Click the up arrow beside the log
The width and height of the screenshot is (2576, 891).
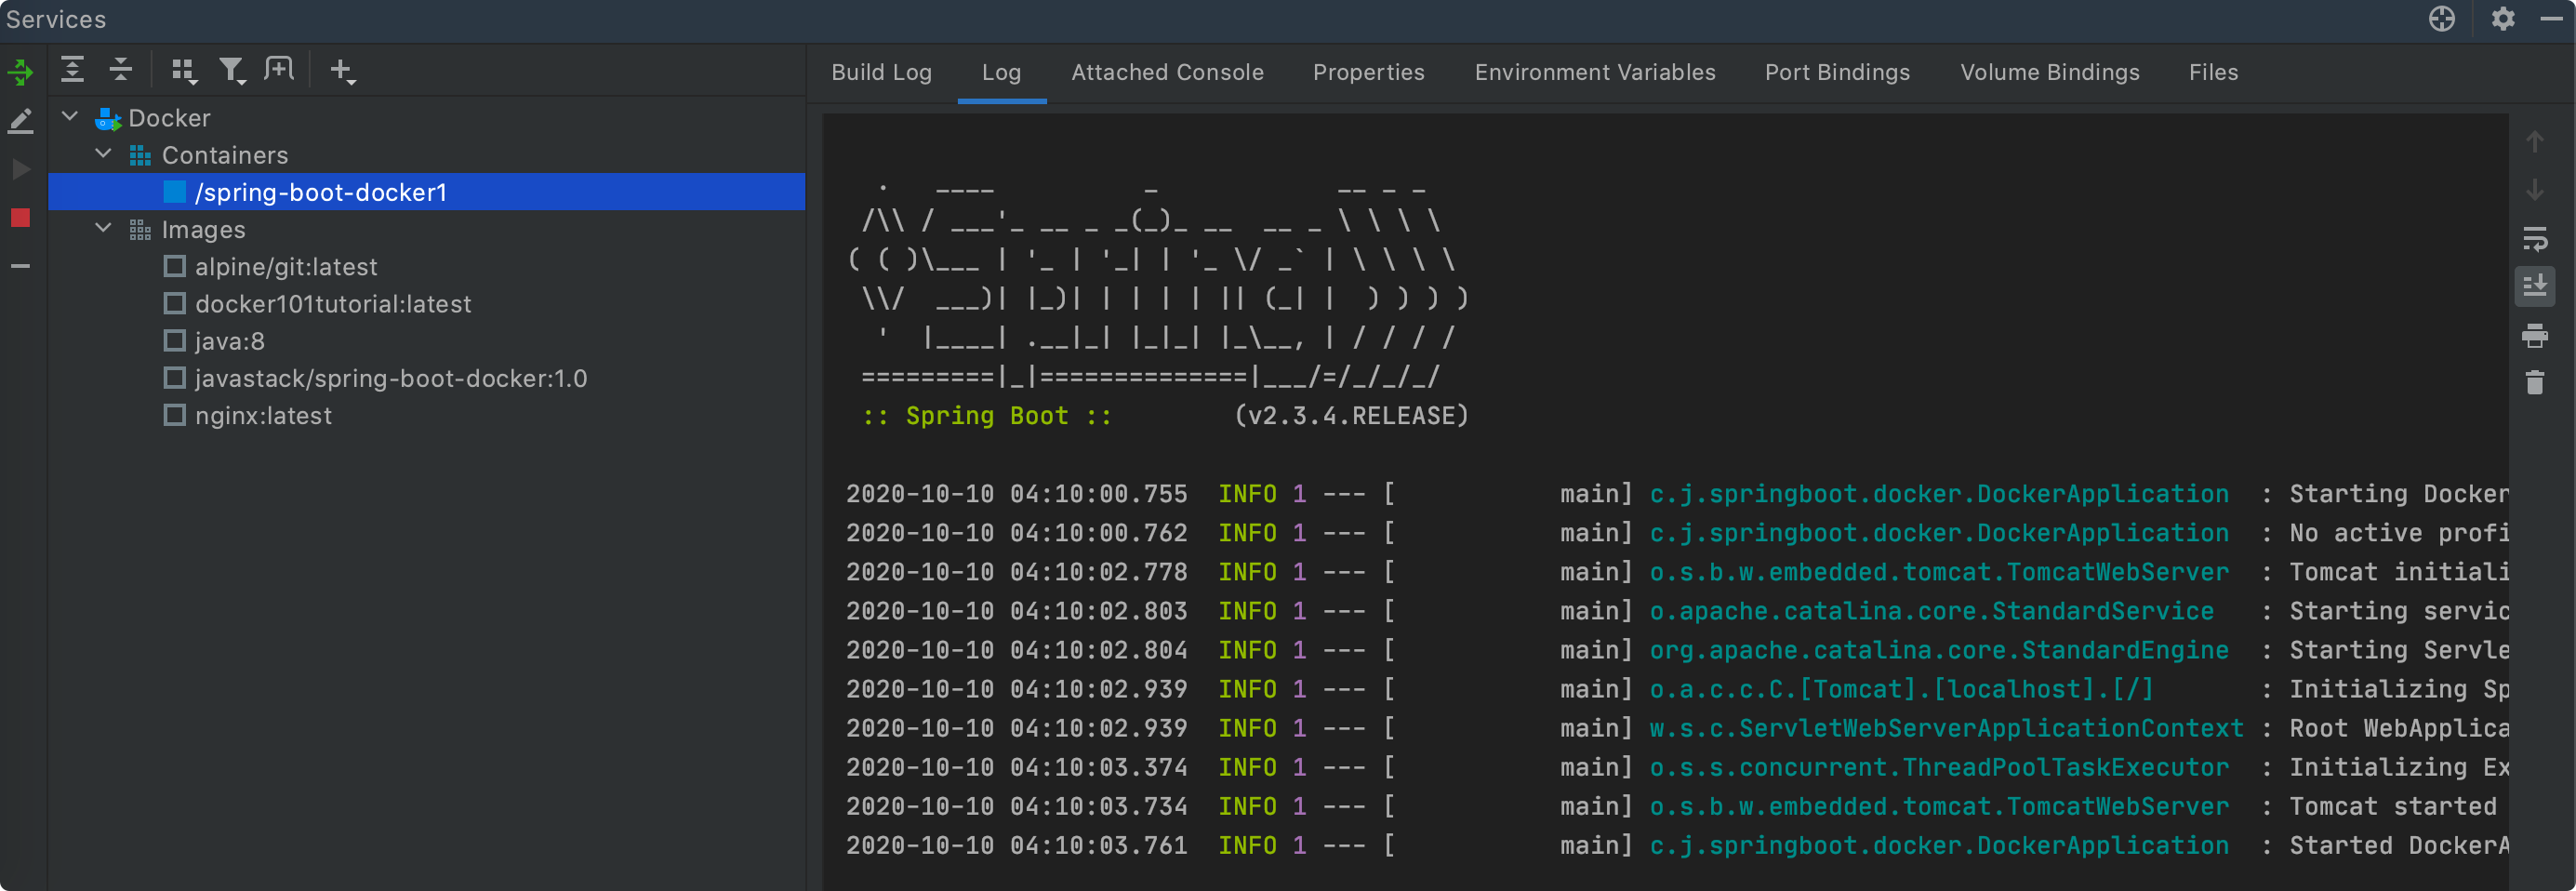click(2535, 142)
